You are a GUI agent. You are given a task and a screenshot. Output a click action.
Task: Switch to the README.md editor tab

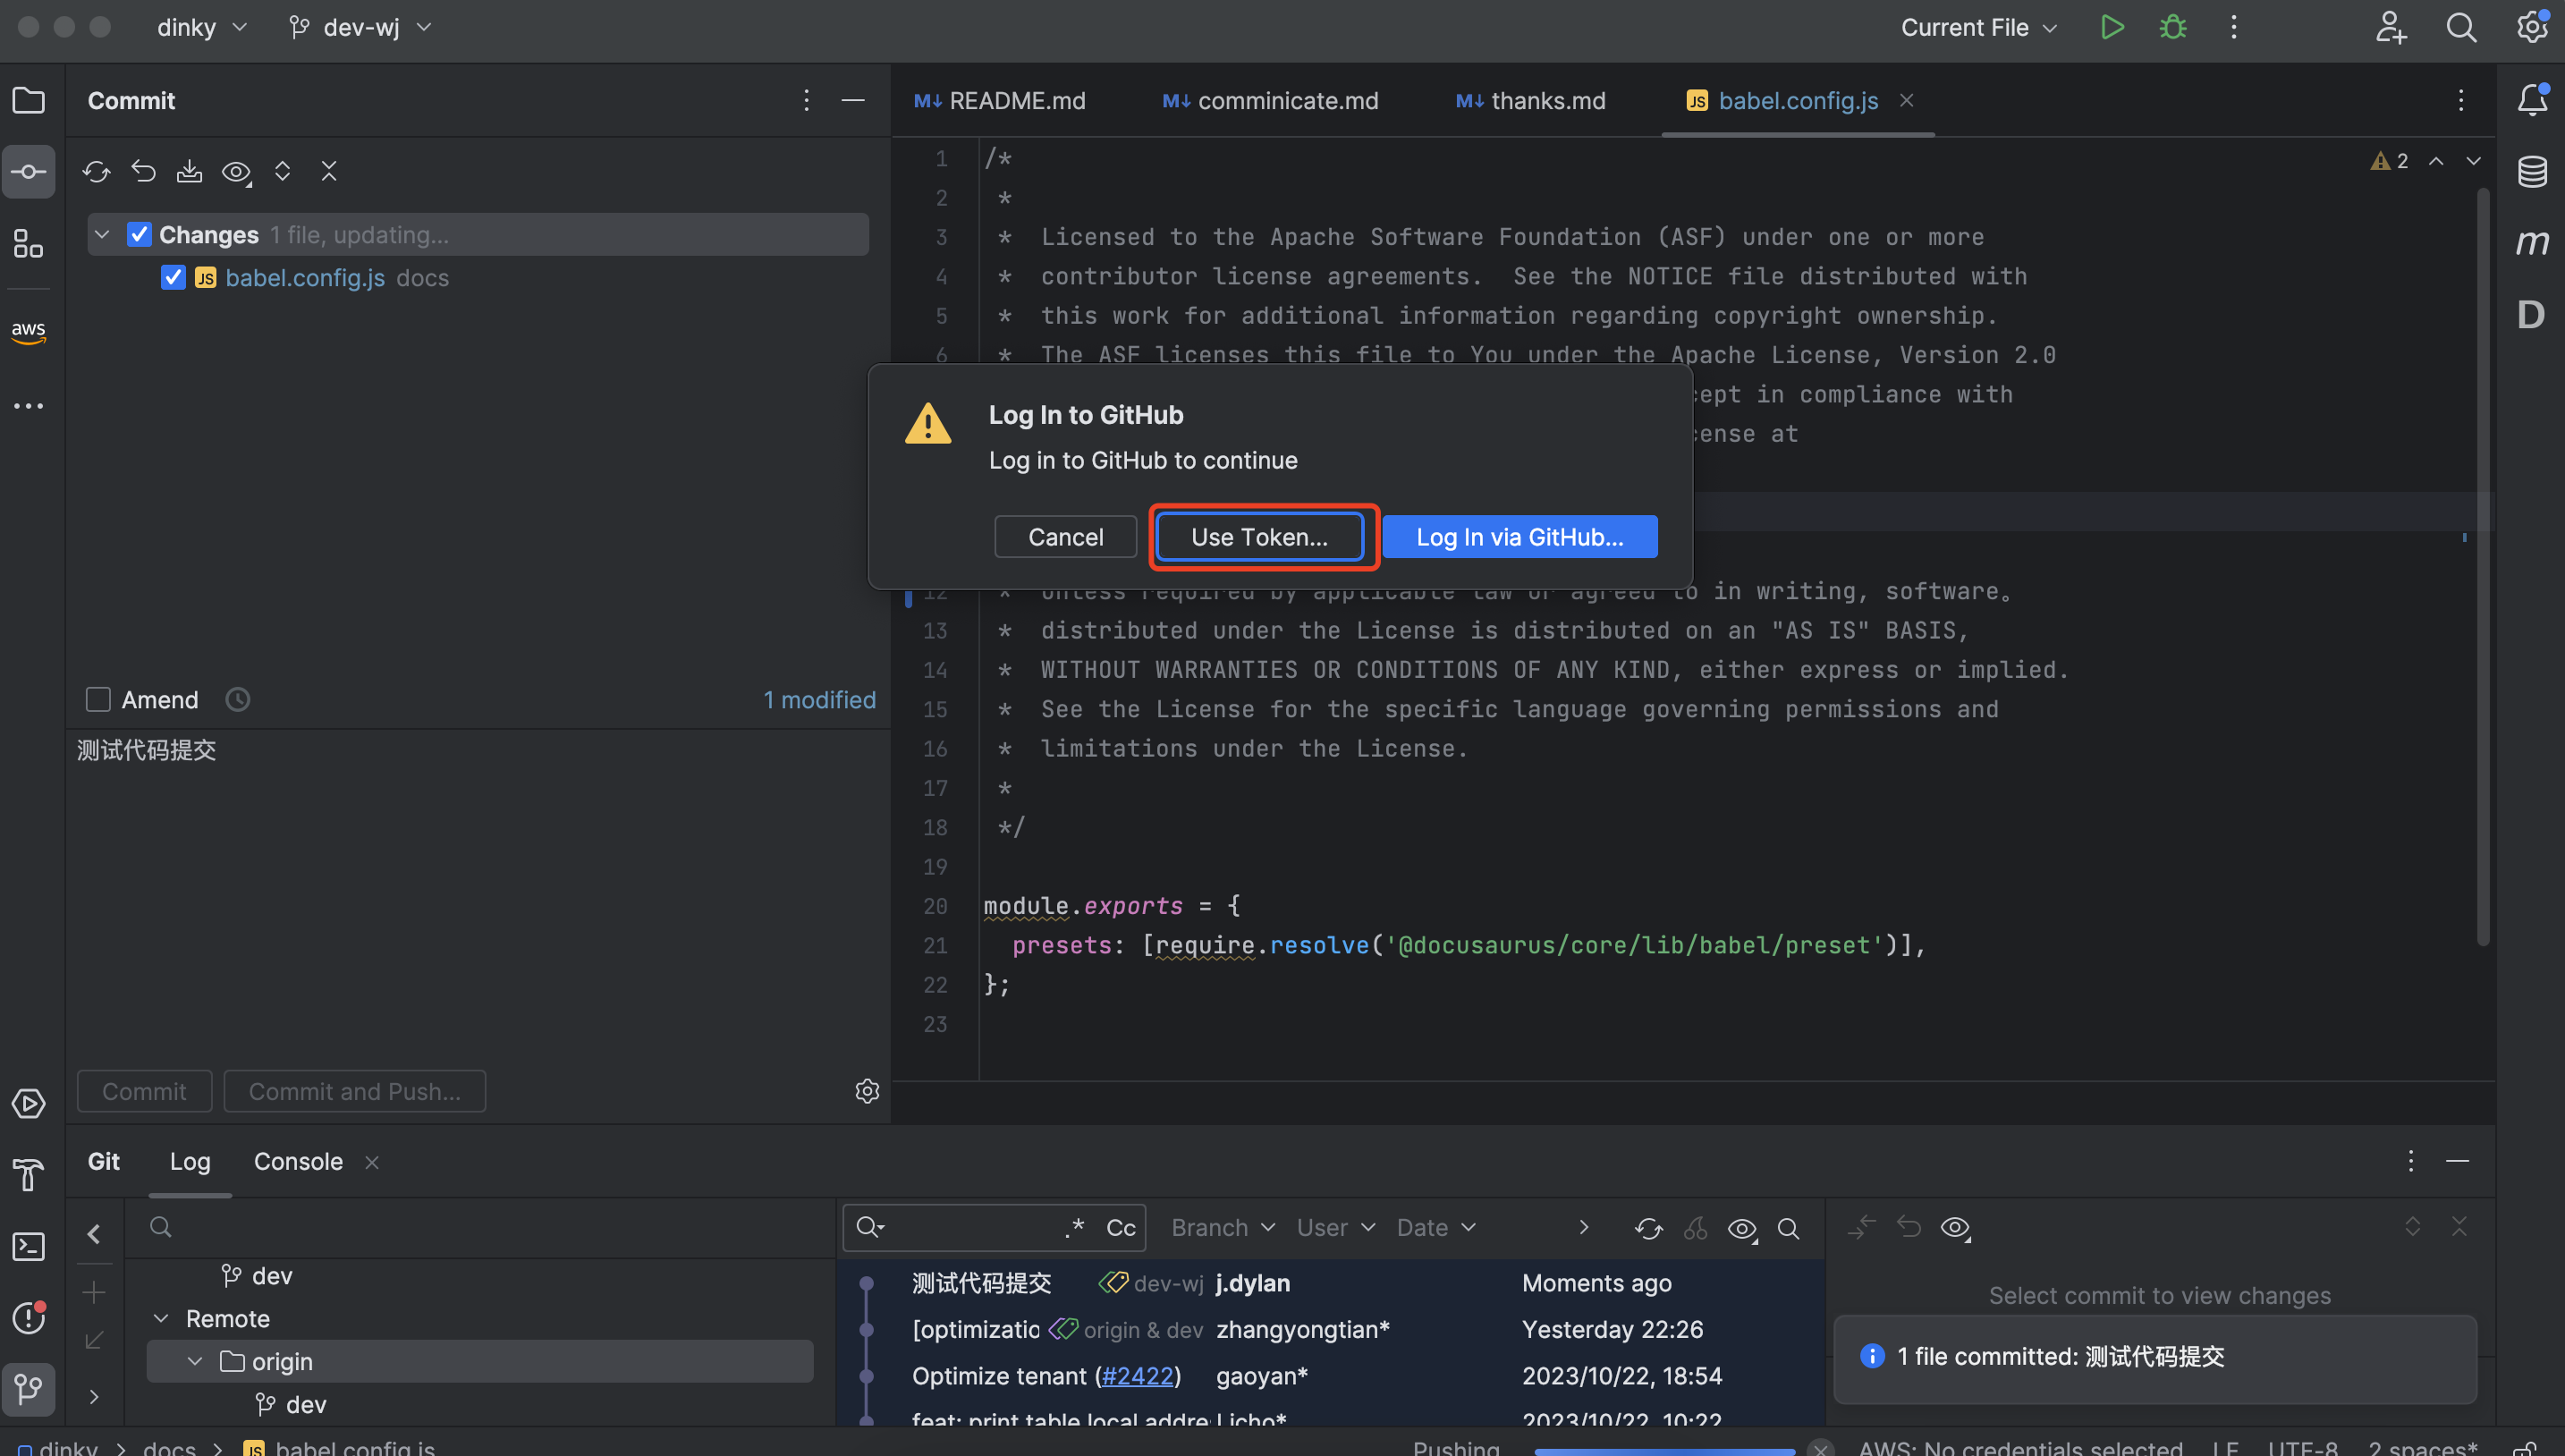(x=1000, y=100)
